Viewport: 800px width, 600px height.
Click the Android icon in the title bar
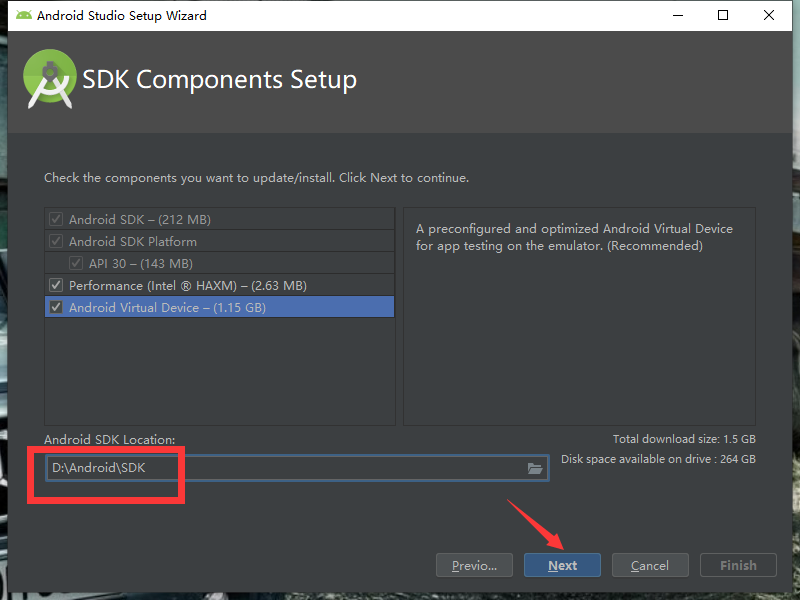tap(28, 15)
